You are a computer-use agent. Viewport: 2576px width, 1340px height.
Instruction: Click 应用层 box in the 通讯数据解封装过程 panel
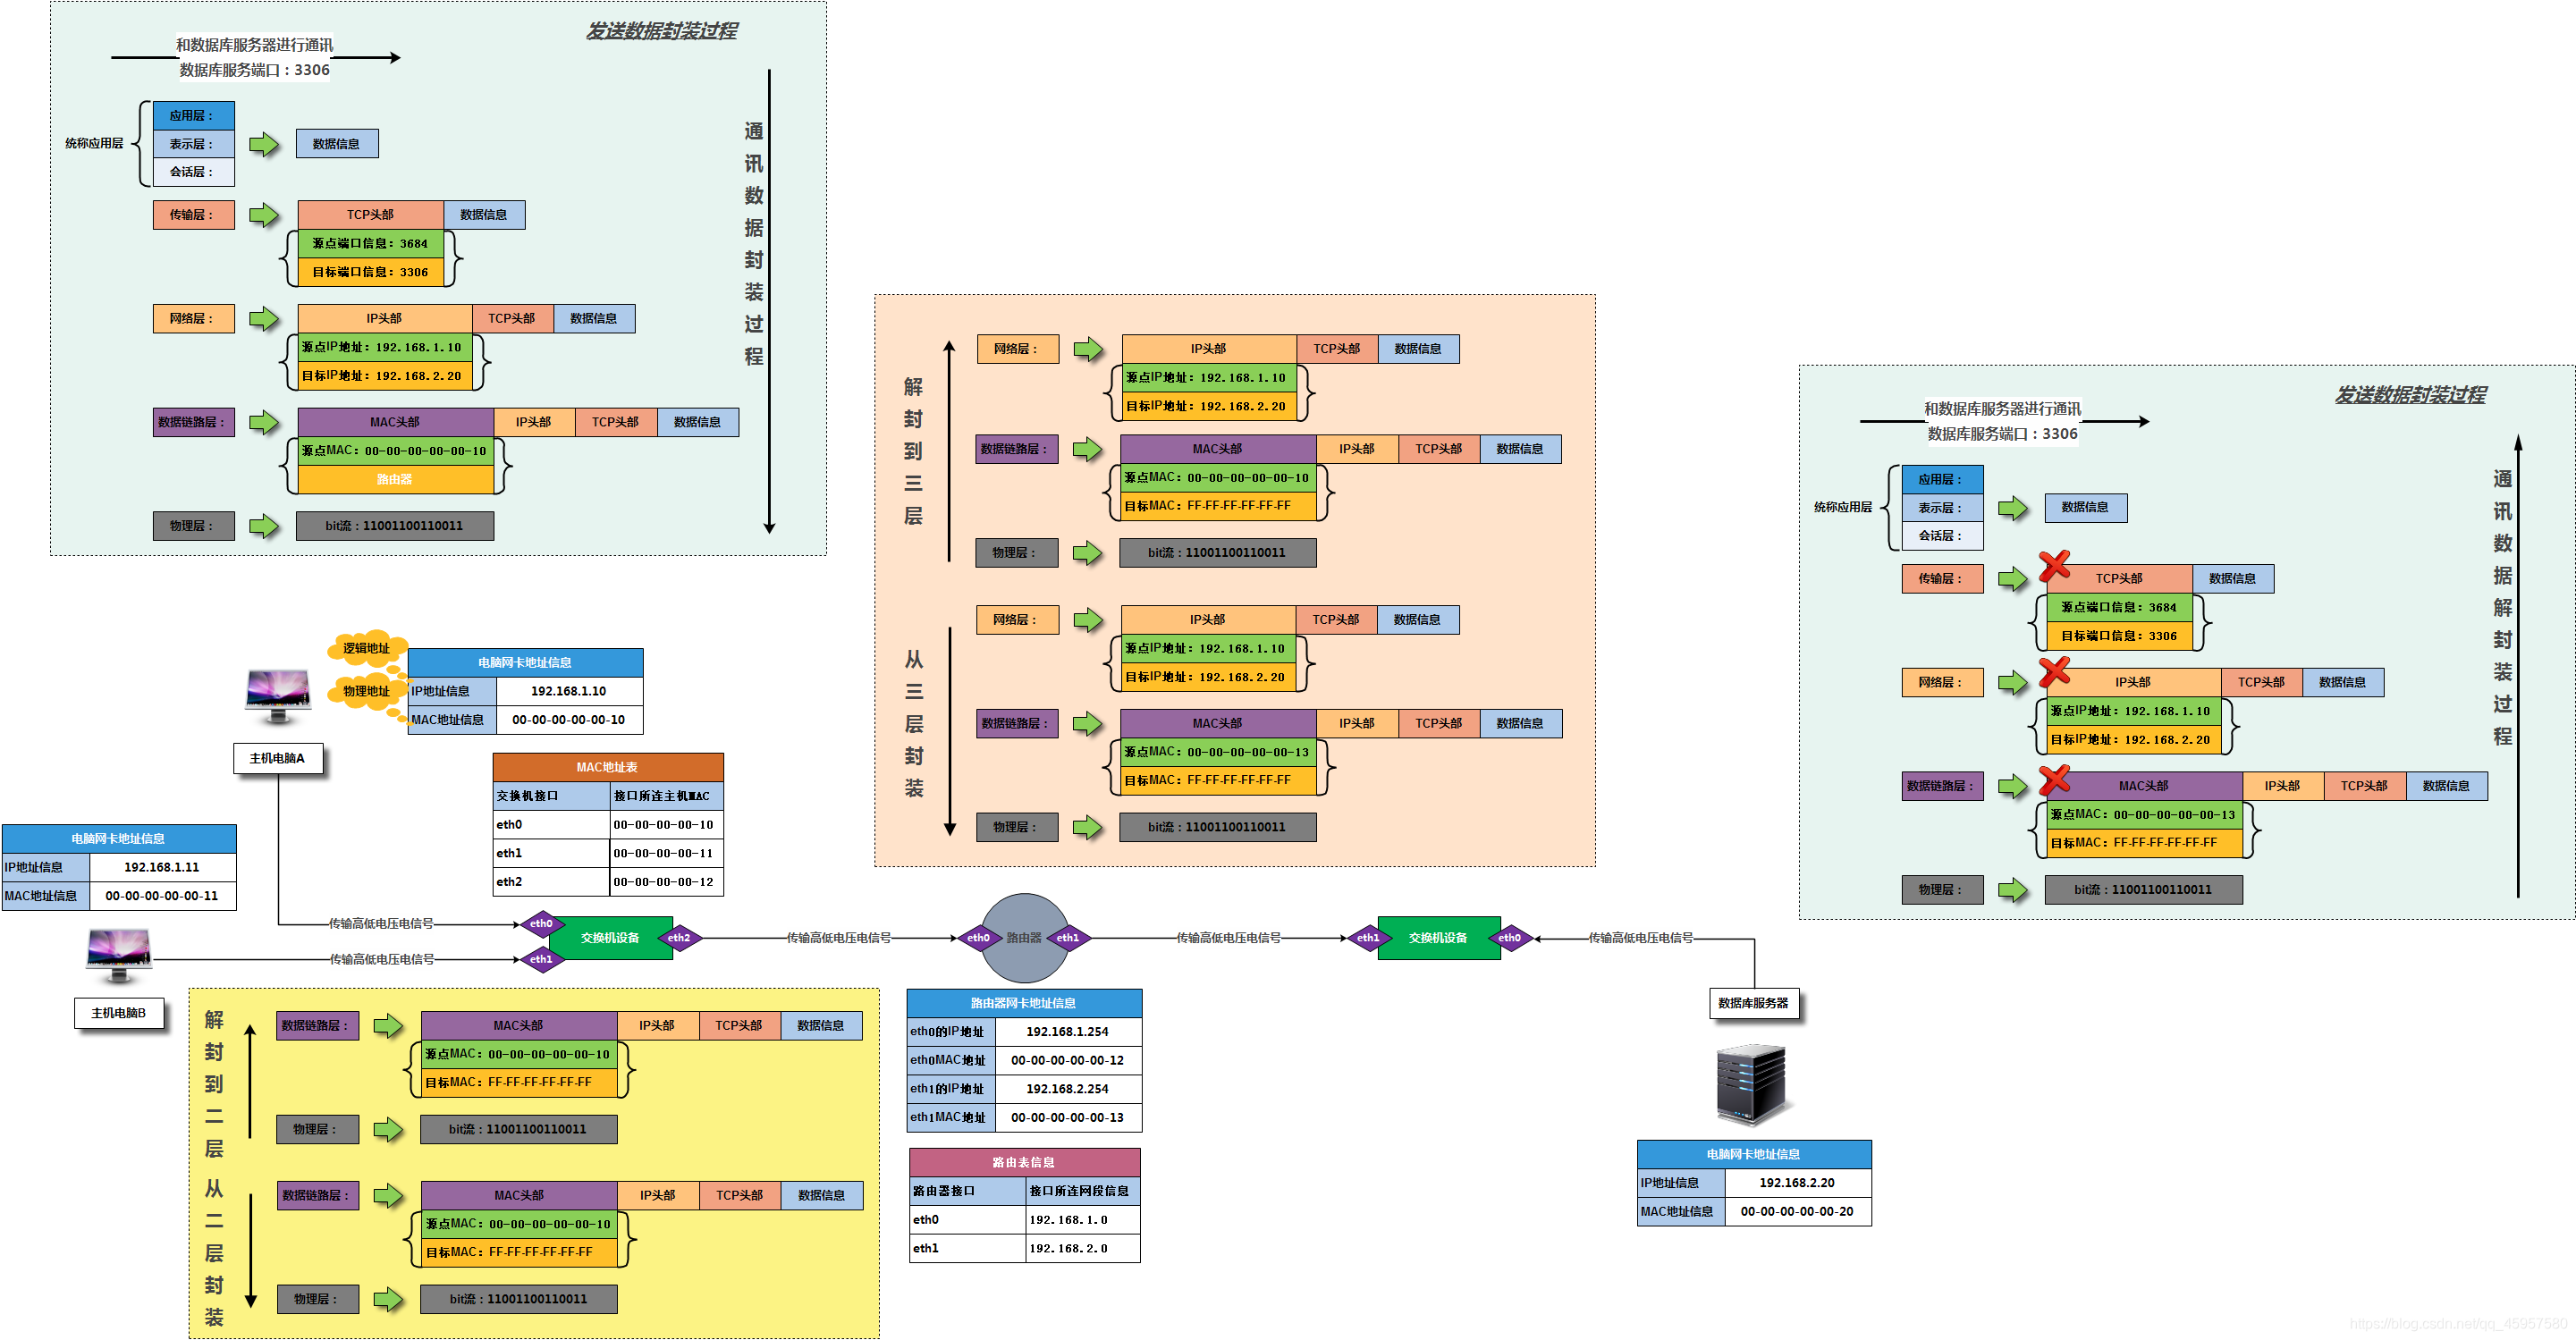click(x=1942, y=479)
